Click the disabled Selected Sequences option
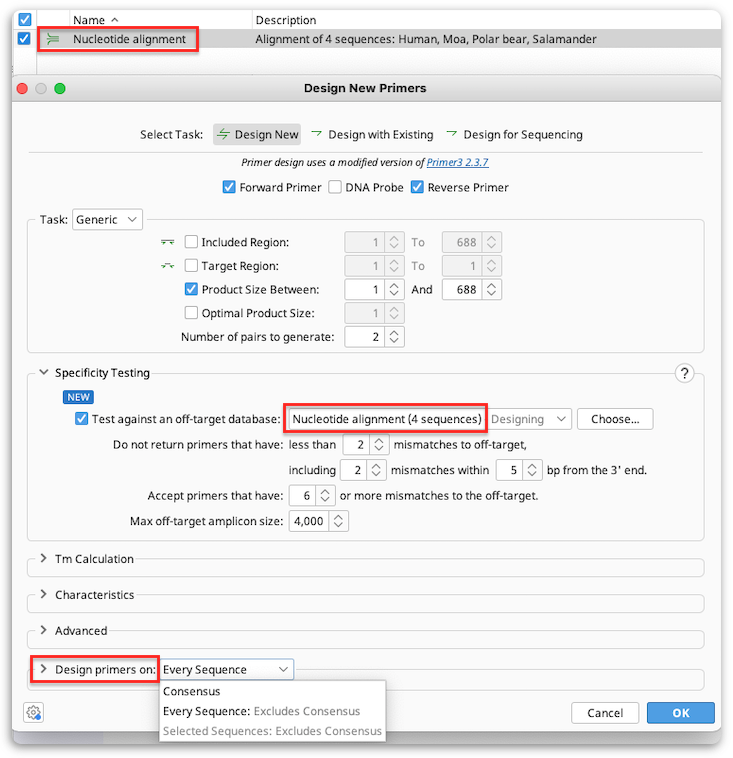733x758 pixels. click(x=272, y=731)
